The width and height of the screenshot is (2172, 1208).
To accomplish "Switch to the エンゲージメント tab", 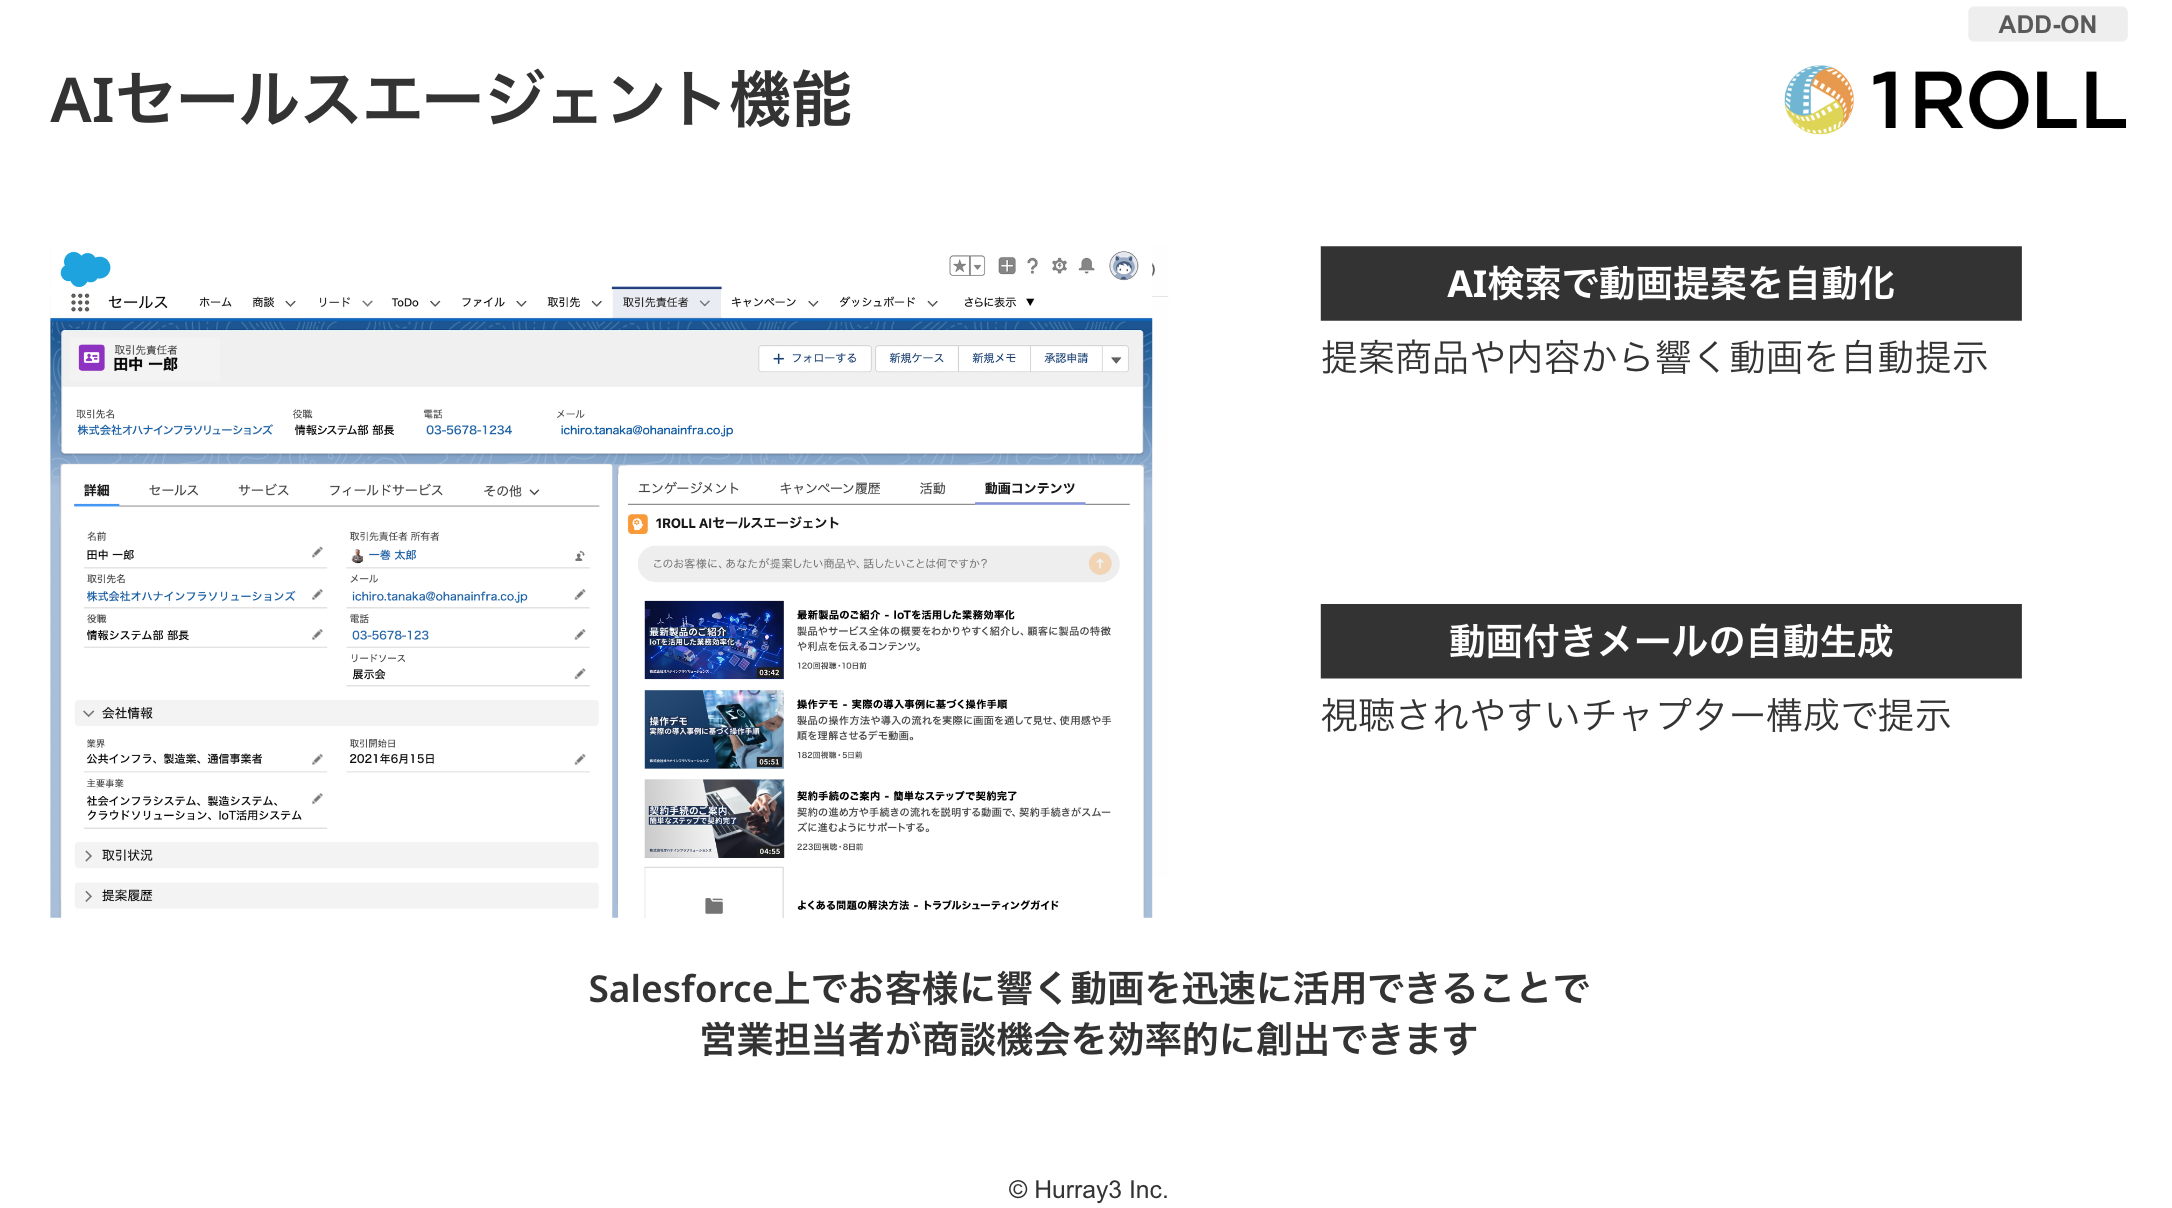I will tap(688, 488).
